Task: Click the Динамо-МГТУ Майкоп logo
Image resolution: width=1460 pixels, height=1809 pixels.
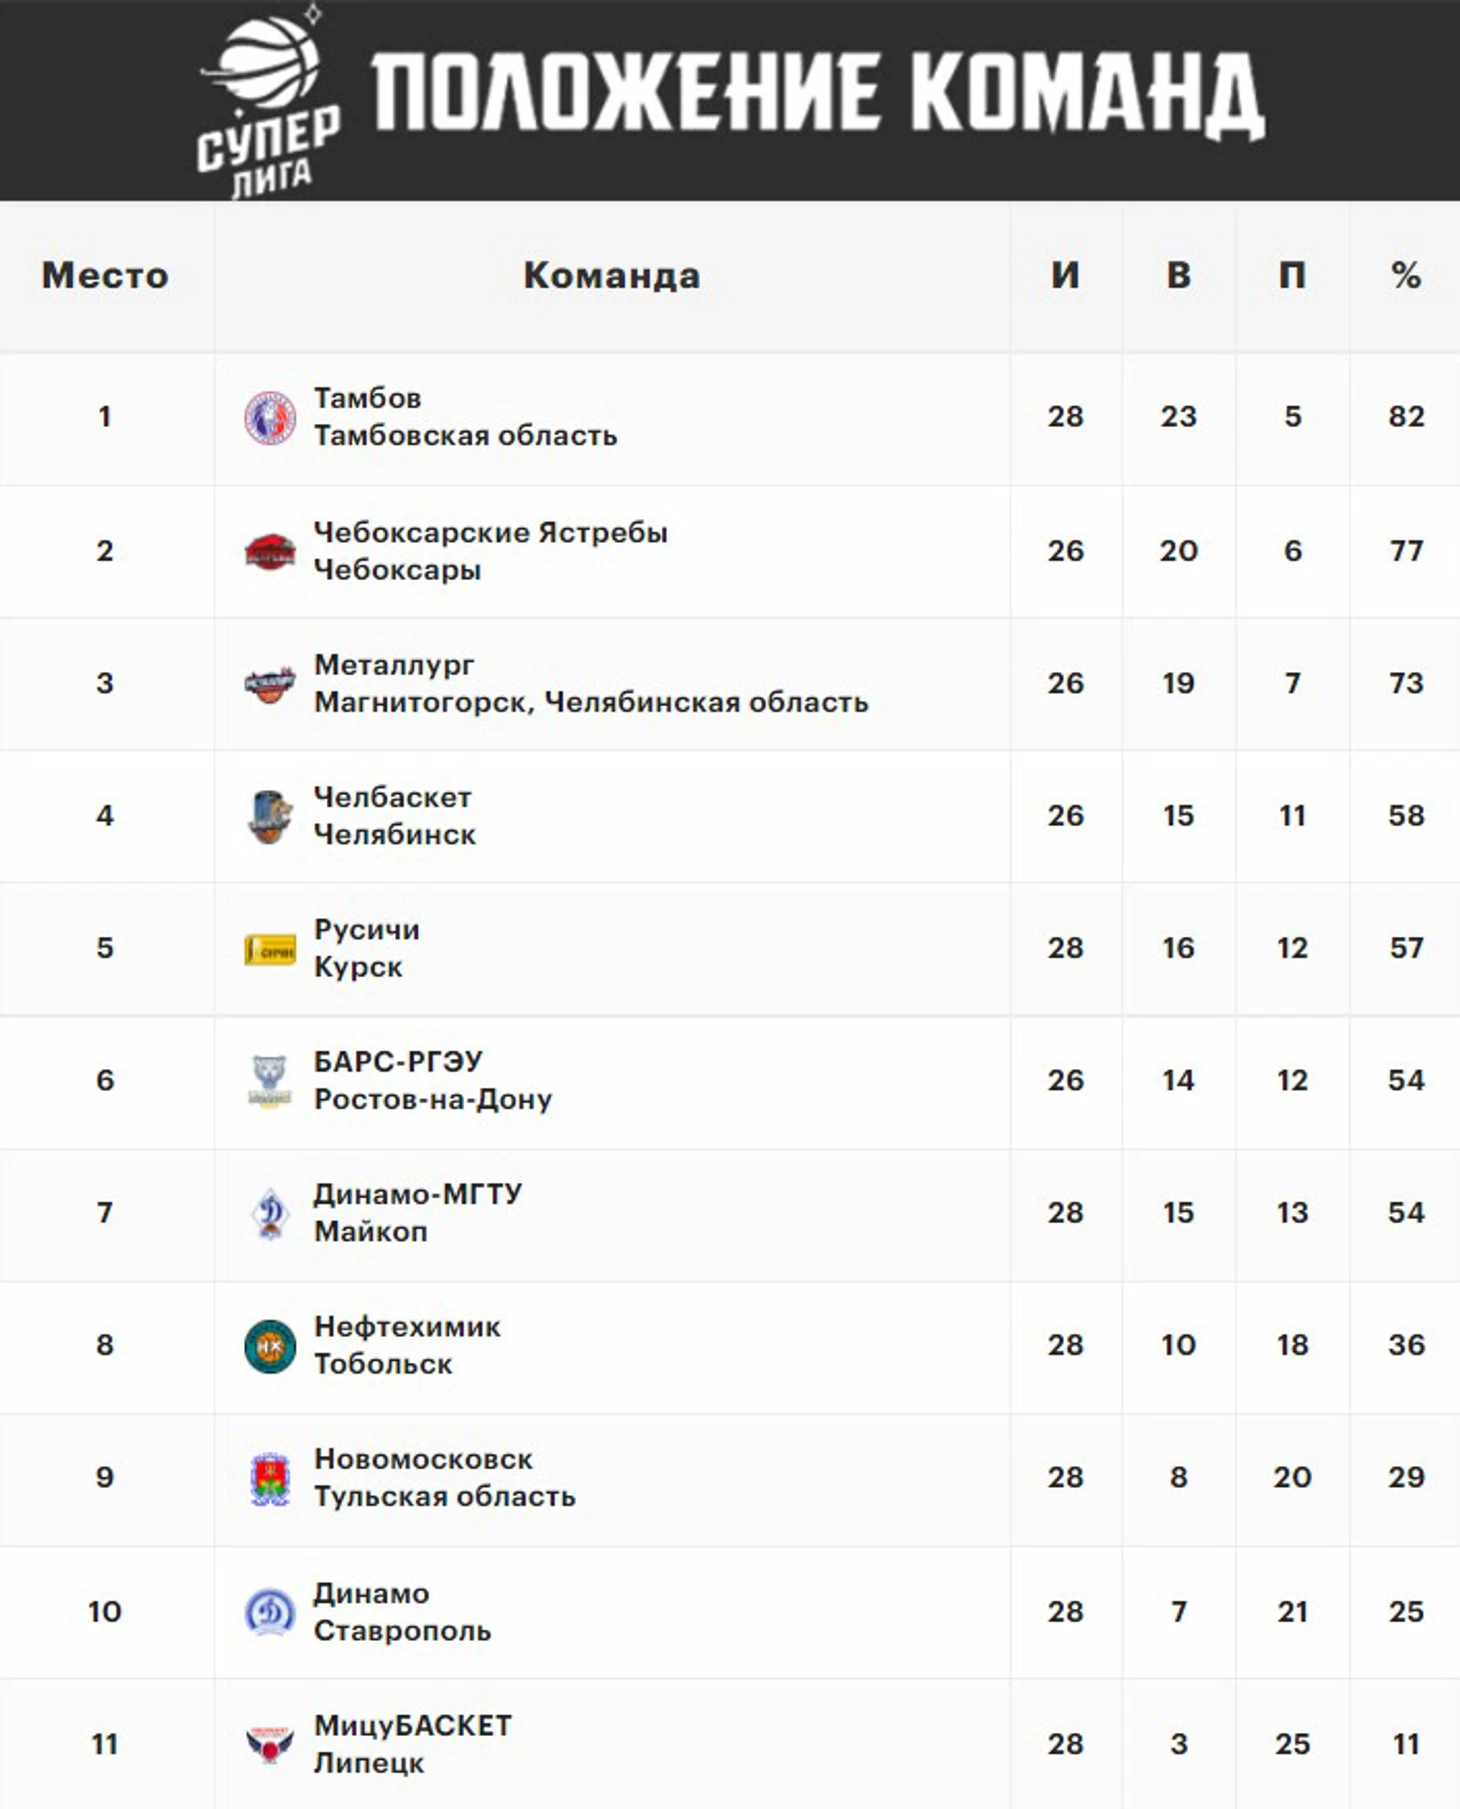Action: pyautogui.click(x=270, y=1214)
